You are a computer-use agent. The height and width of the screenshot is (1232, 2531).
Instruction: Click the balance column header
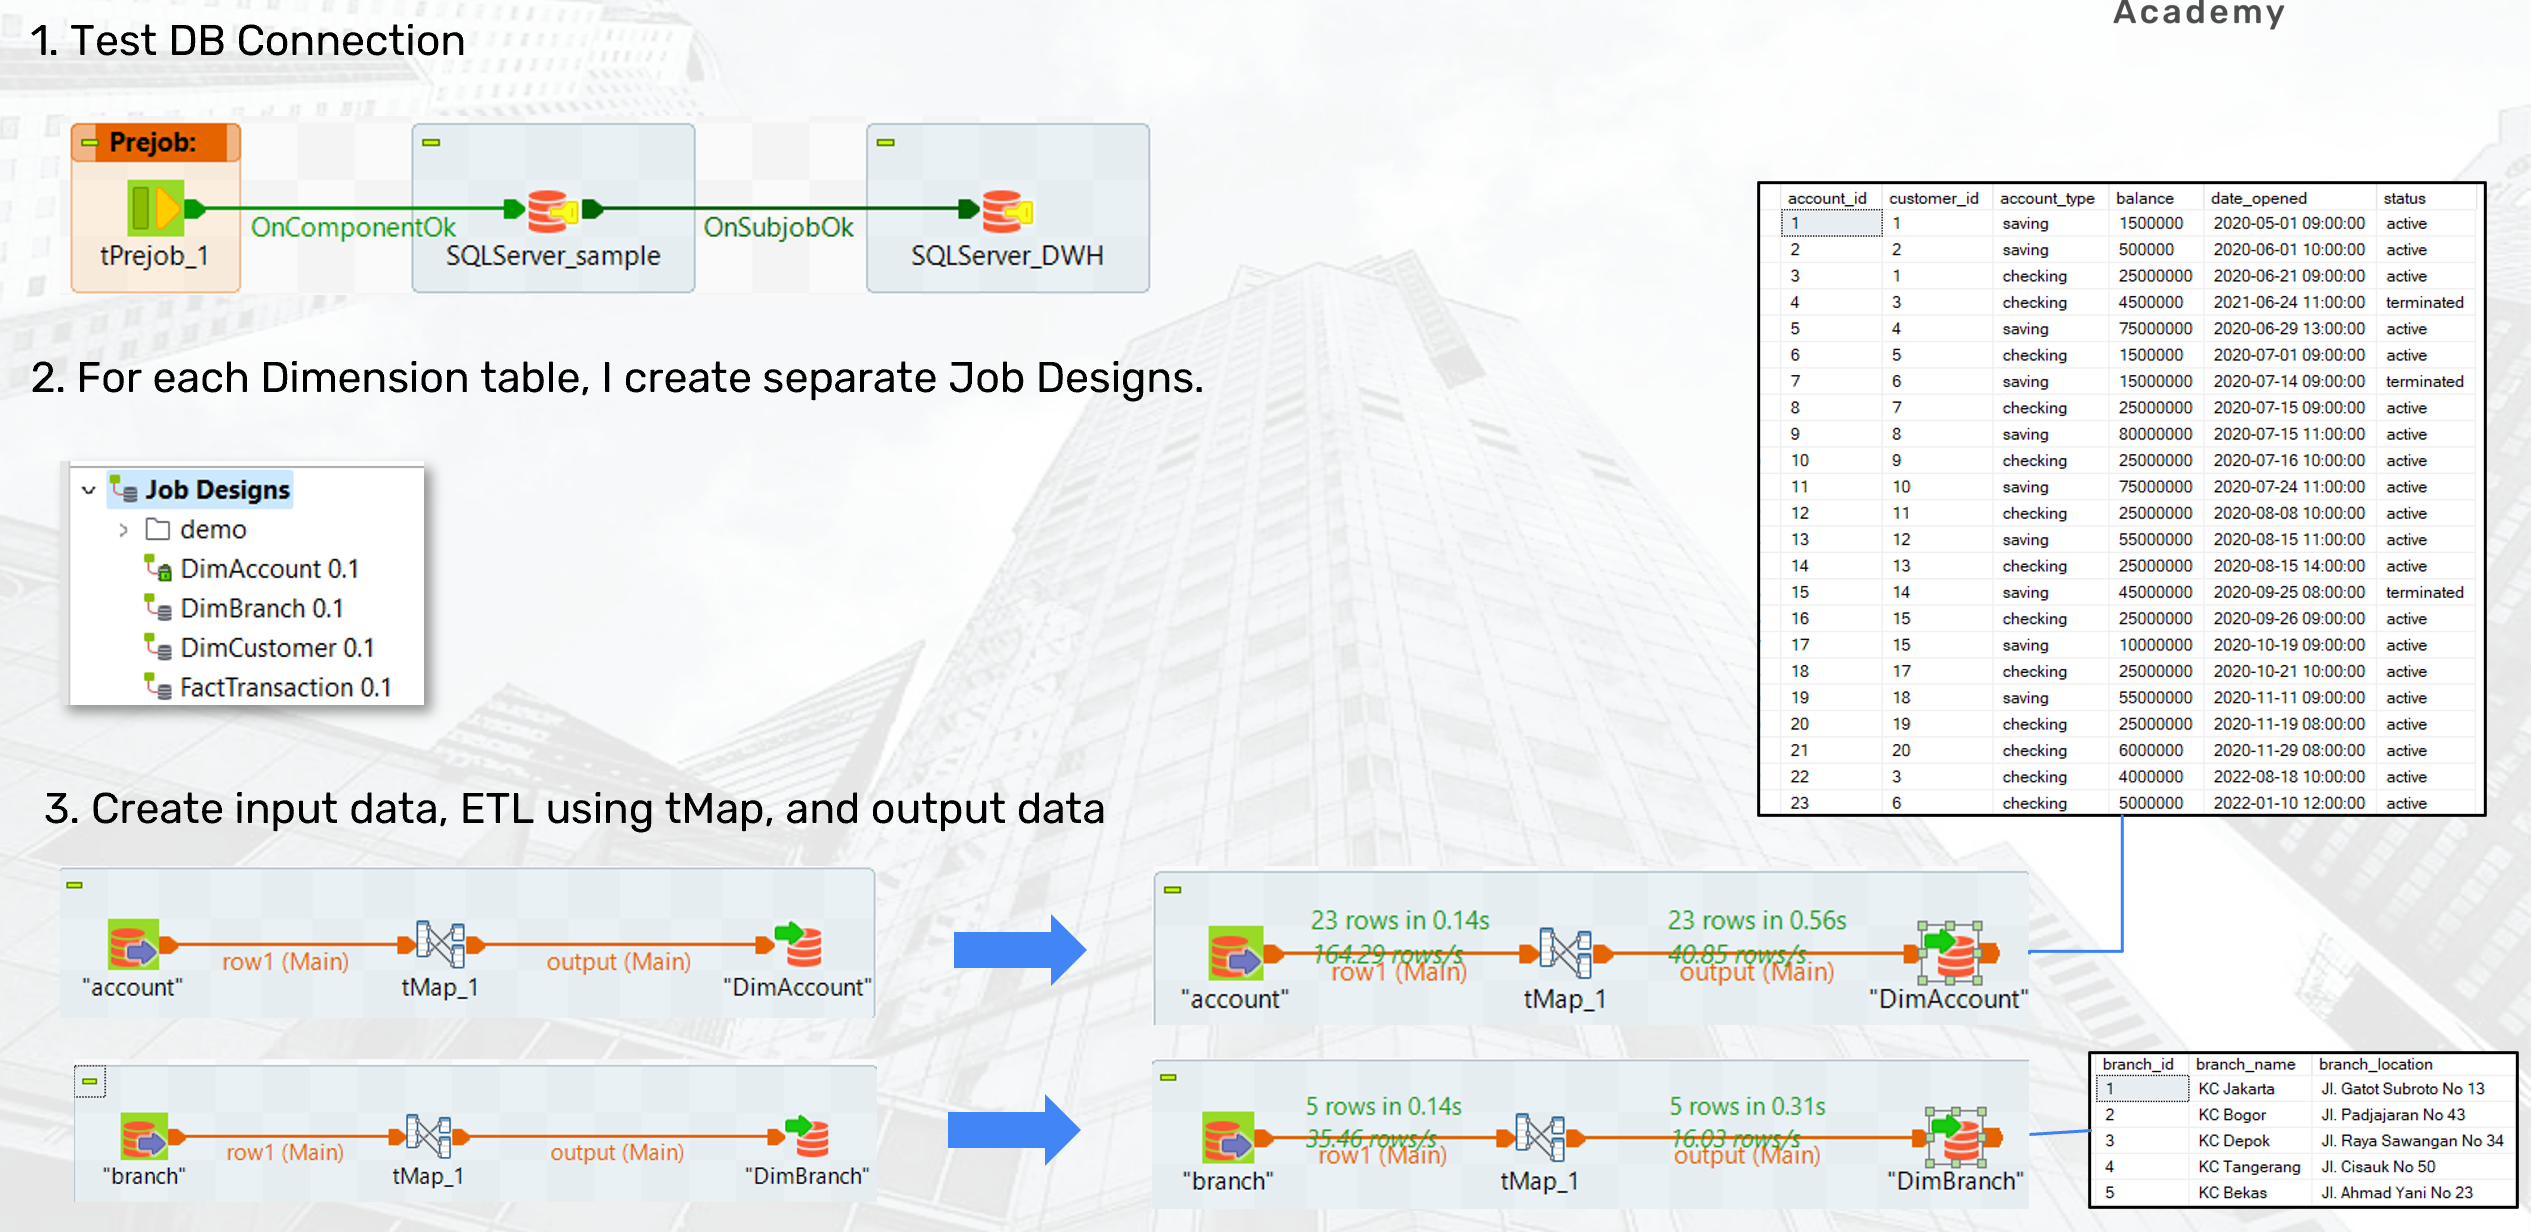click(2144, 198)
